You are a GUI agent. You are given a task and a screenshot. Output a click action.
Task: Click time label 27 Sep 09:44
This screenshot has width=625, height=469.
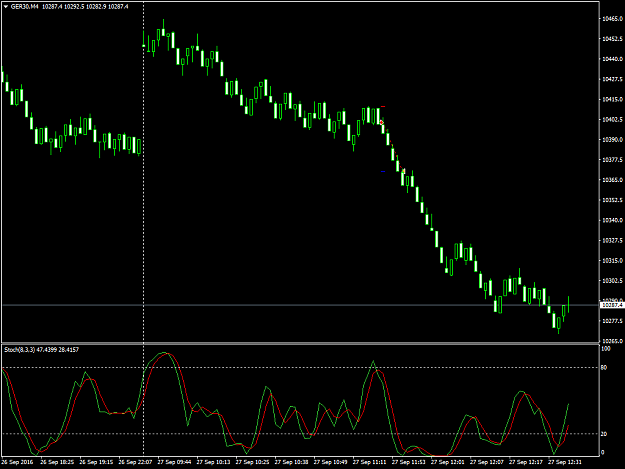click(174, 462)
